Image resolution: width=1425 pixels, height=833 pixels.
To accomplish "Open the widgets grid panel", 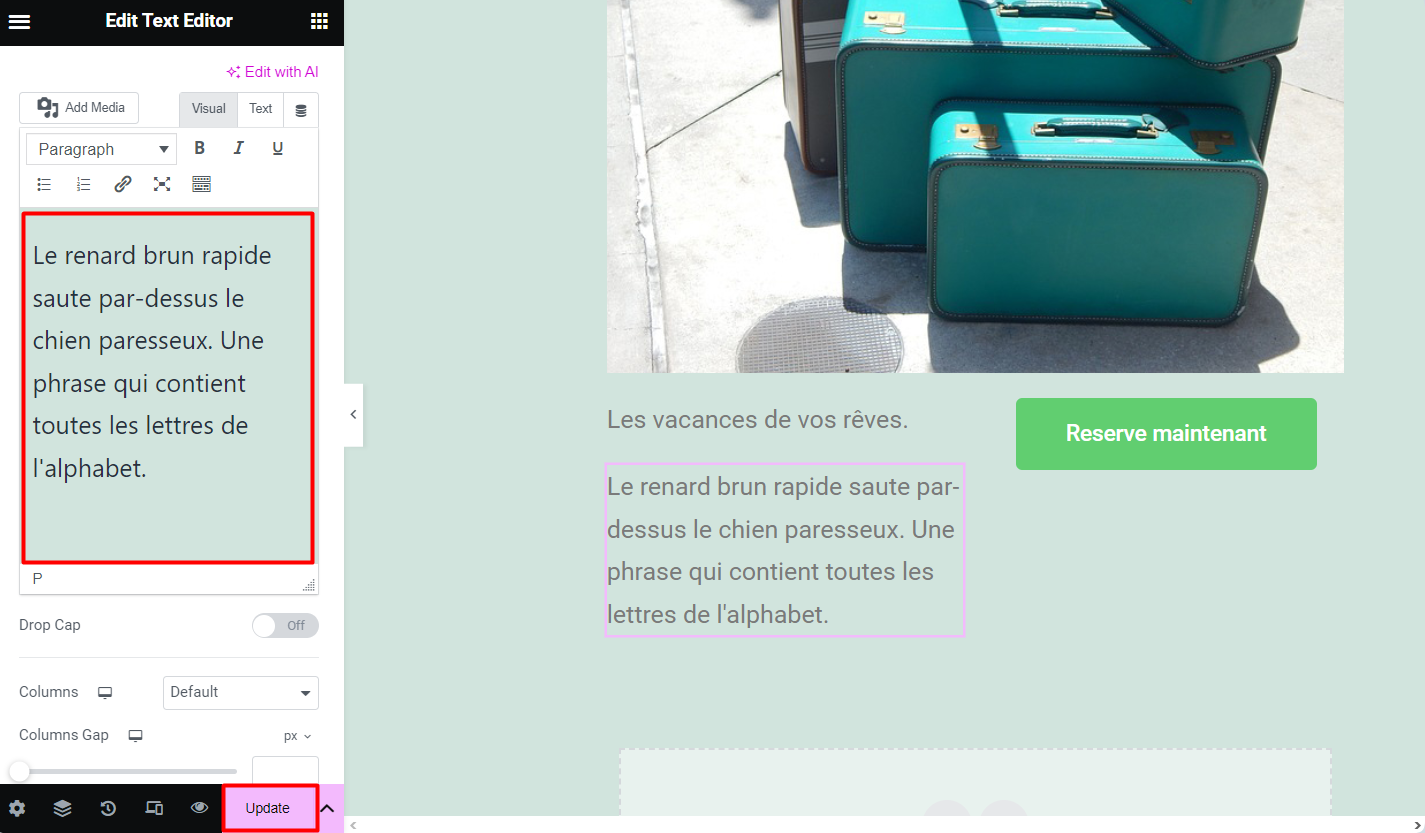I will tap(319, 22).
